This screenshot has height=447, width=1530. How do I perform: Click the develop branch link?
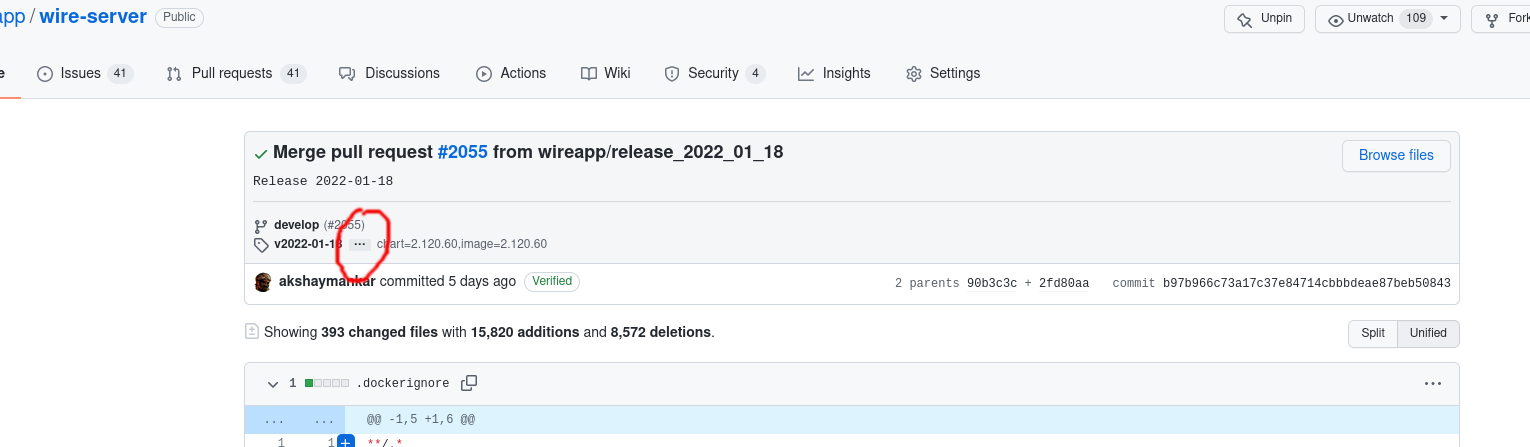click(296, 225)
